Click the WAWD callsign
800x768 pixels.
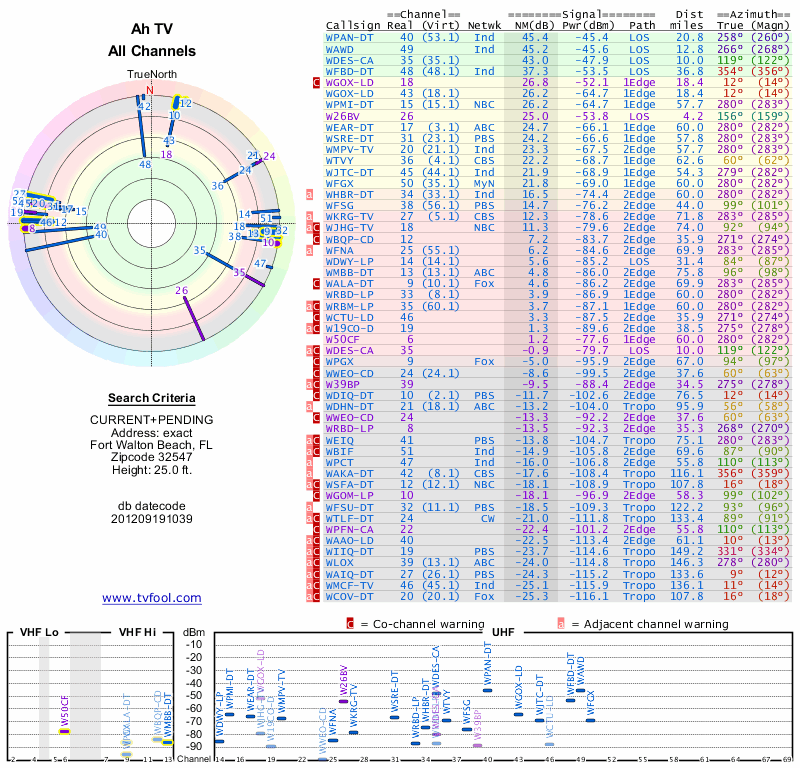coord(339,49)
